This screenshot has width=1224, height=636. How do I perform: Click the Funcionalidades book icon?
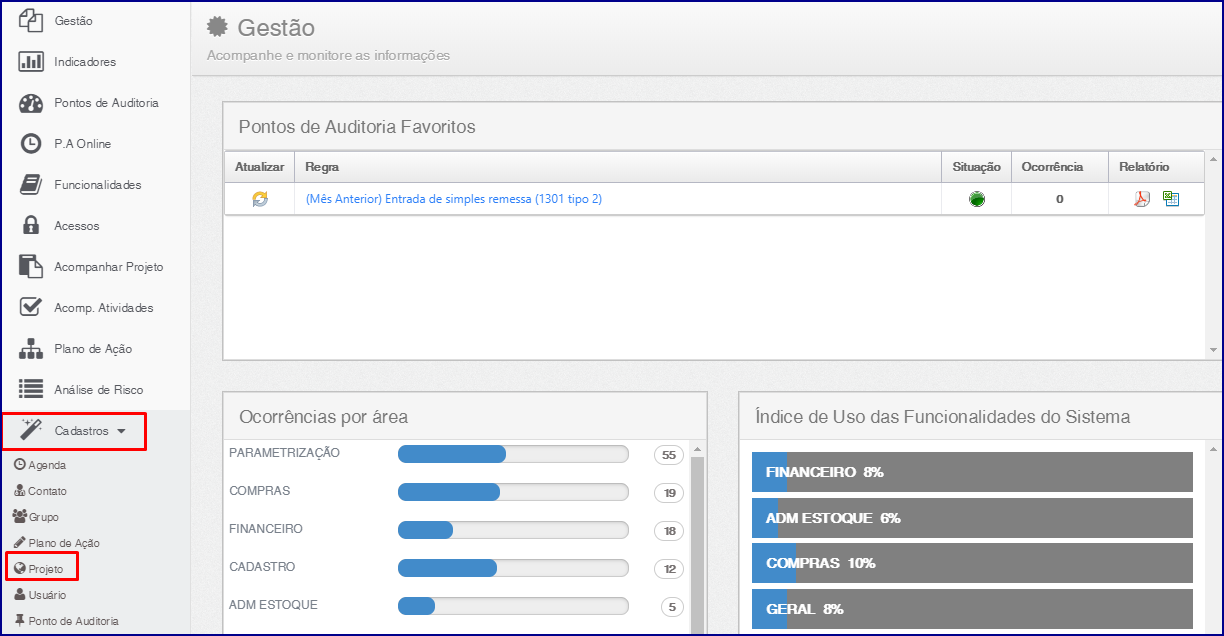pos(31,185)
